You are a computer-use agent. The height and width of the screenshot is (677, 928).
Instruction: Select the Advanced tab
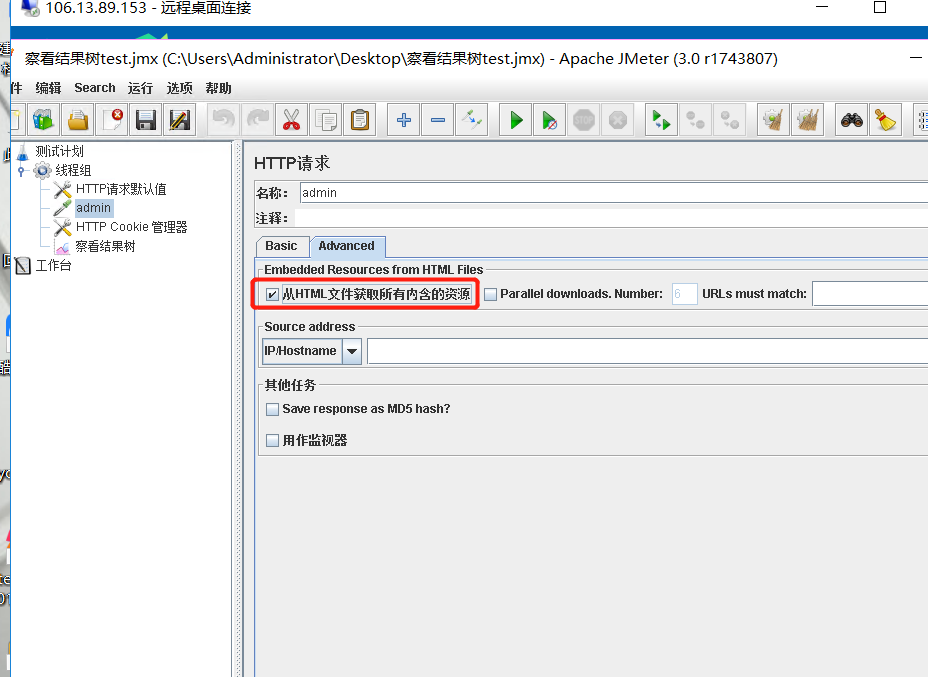tap(347, 246)
